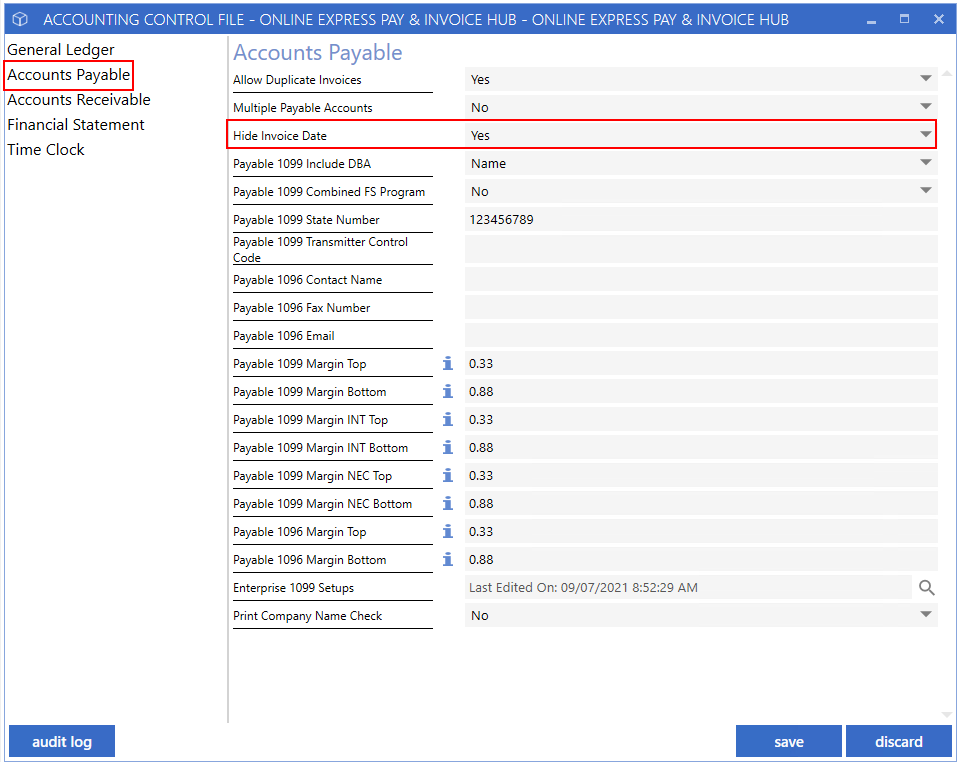Click the scroll down arrow of the settings list
The width and height of the screenshot is (957, 762).
pos(947,715)
